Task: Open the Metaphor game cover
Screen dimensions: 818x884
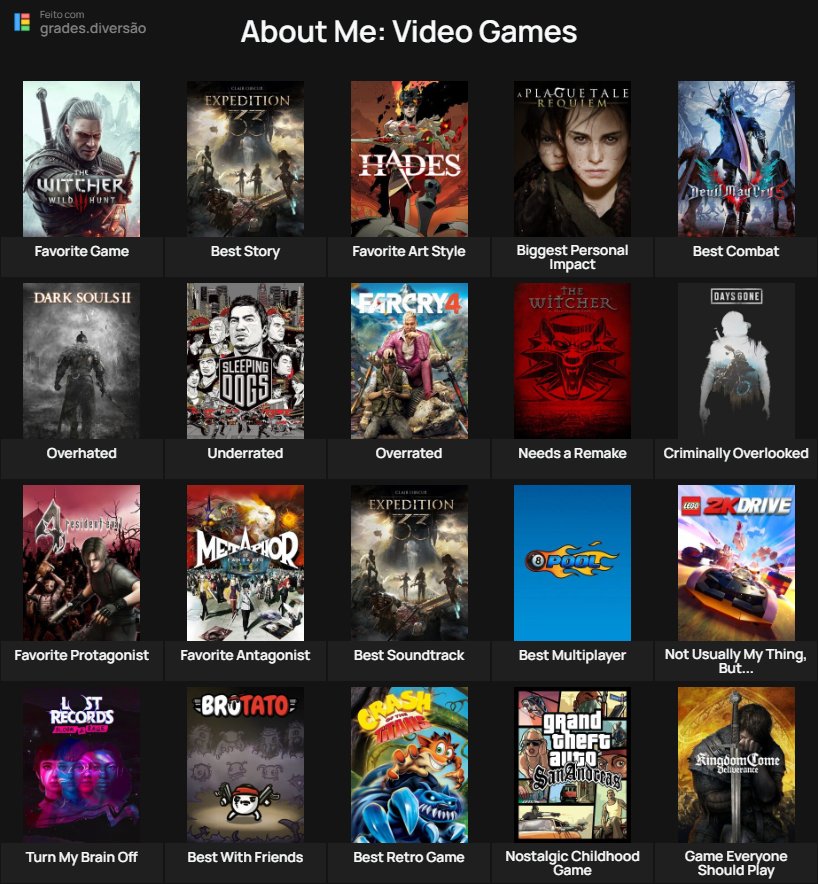Action: pos(245,563)
